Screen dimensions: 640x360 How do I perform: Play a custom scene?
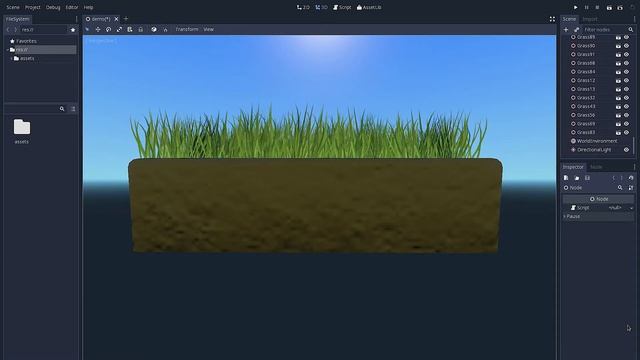pyautogui.click(x=620, y=7)
